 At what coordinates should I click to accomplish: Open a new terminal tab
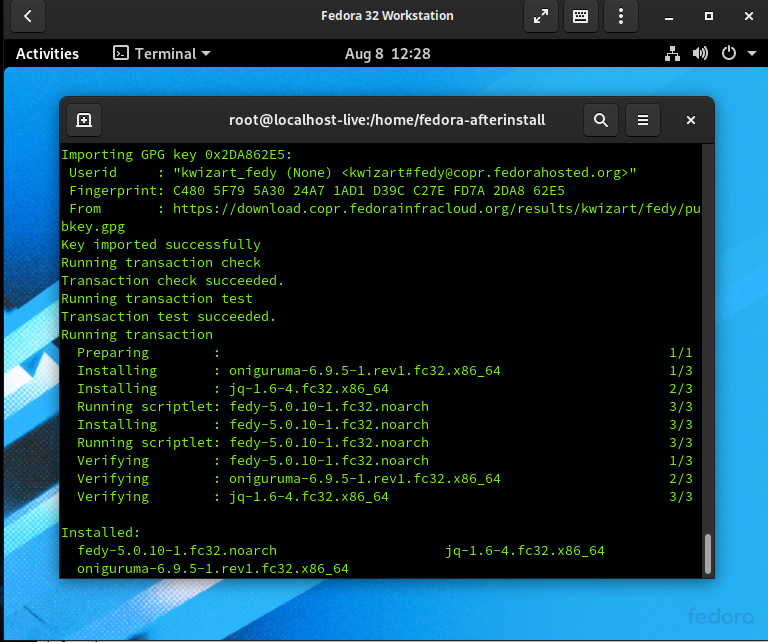point(84,120)
